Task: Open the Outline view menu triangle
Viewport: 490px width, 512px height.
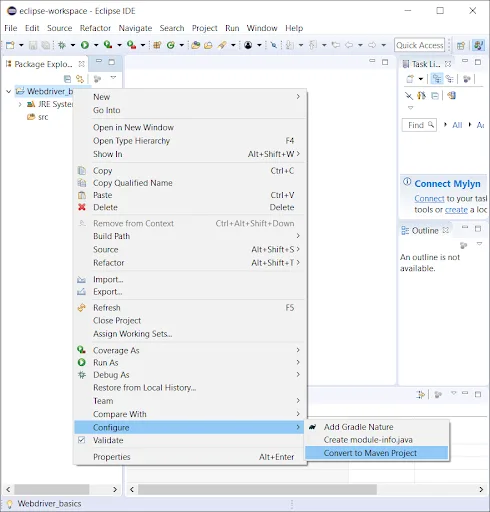Action: [479, 244]
